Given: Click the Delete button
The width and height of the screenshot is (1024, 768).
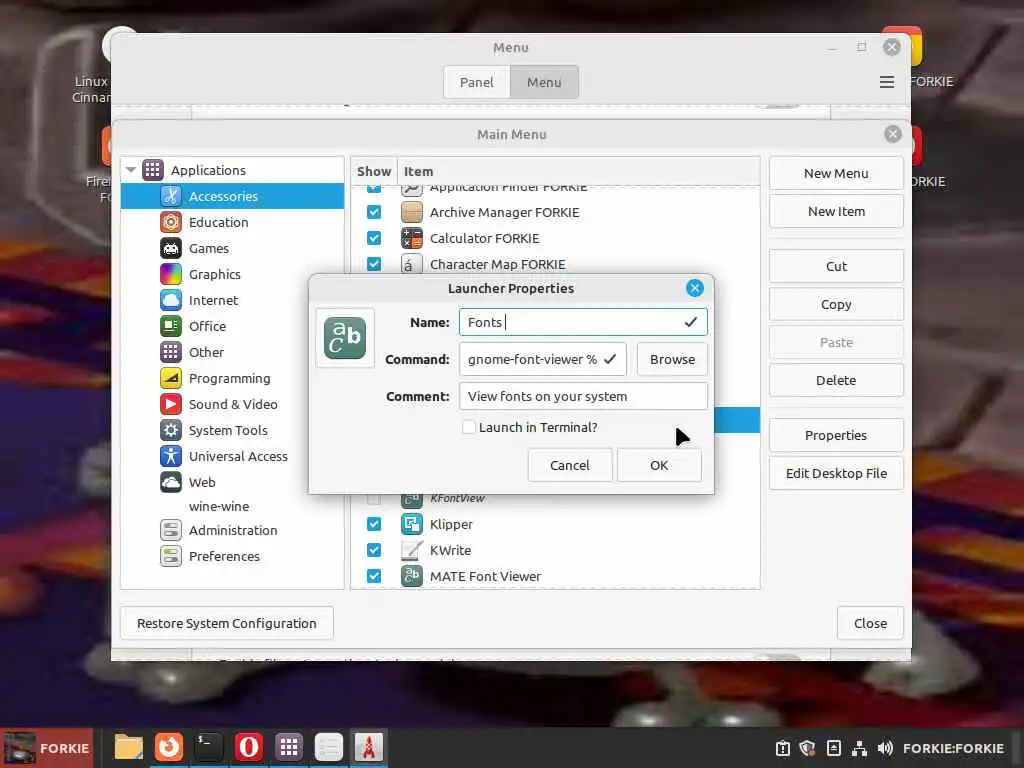Looking at the screenshot, I should [836, 380].
